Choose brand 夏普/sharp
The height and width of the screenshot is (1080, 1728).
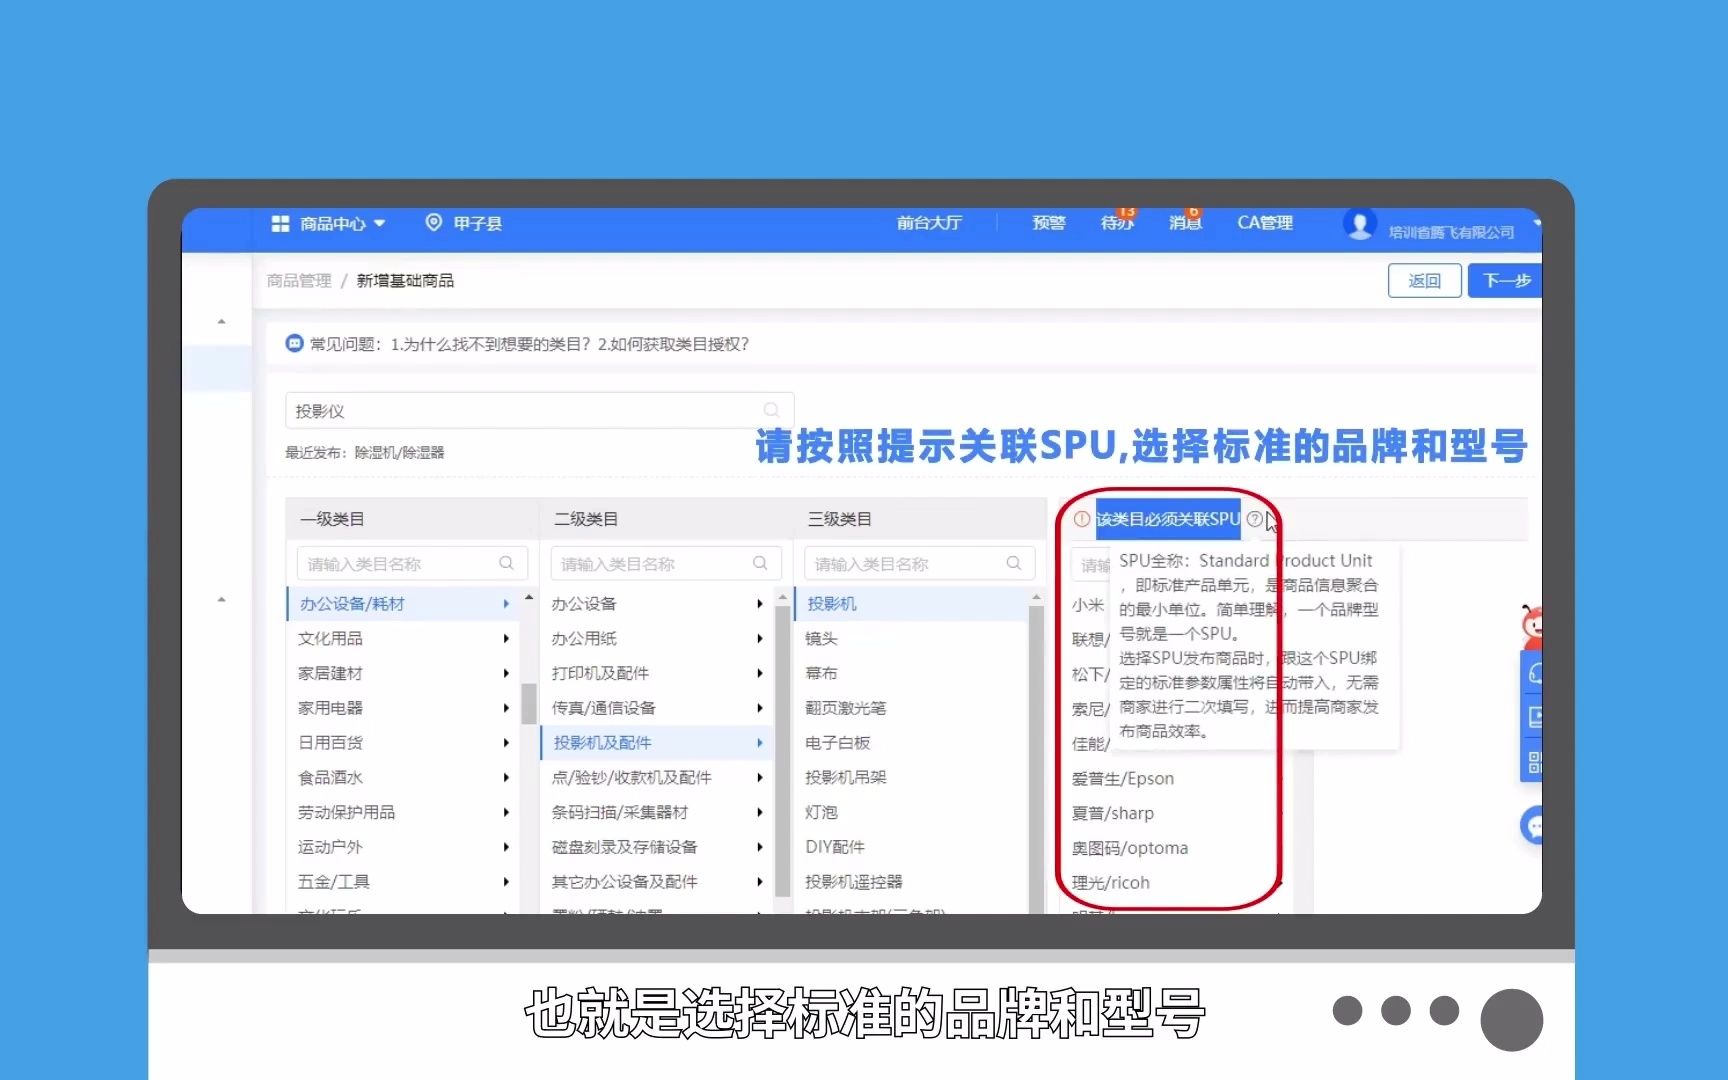tap(1112, 814)
